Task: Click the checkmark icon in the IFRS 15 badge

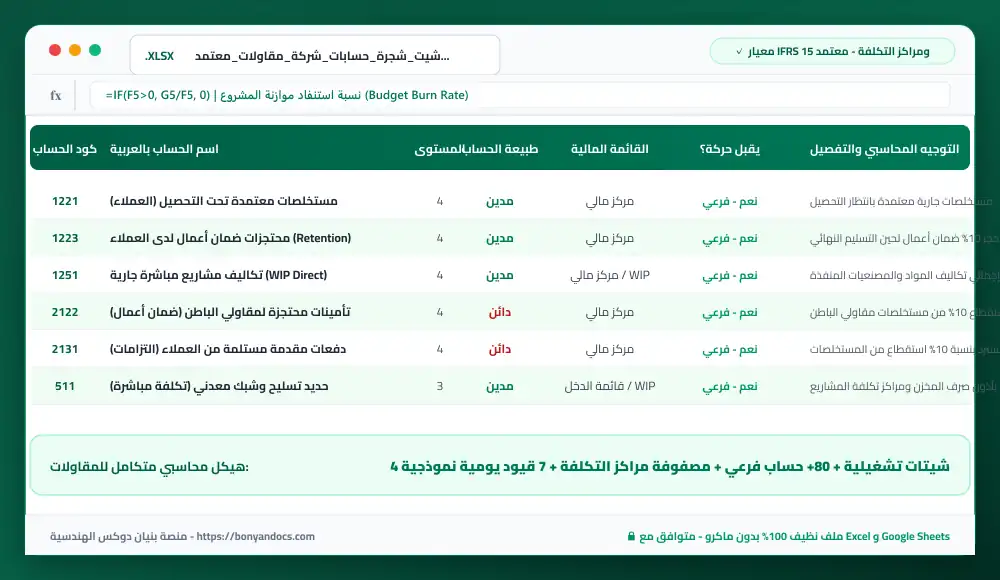Action: 739,52
